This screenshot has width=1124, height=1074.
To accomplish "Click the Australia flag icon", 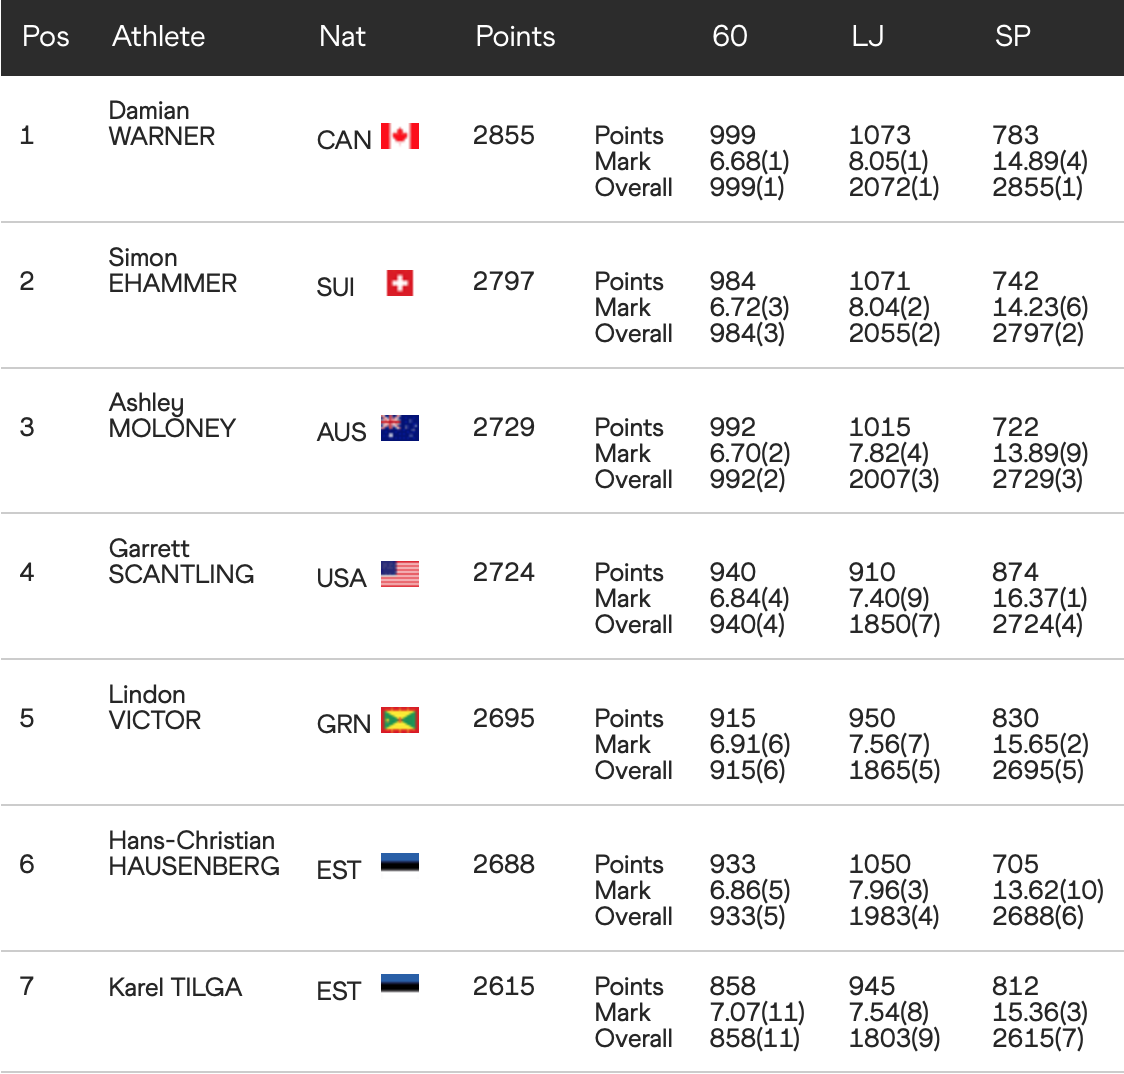I will point(400,429).
